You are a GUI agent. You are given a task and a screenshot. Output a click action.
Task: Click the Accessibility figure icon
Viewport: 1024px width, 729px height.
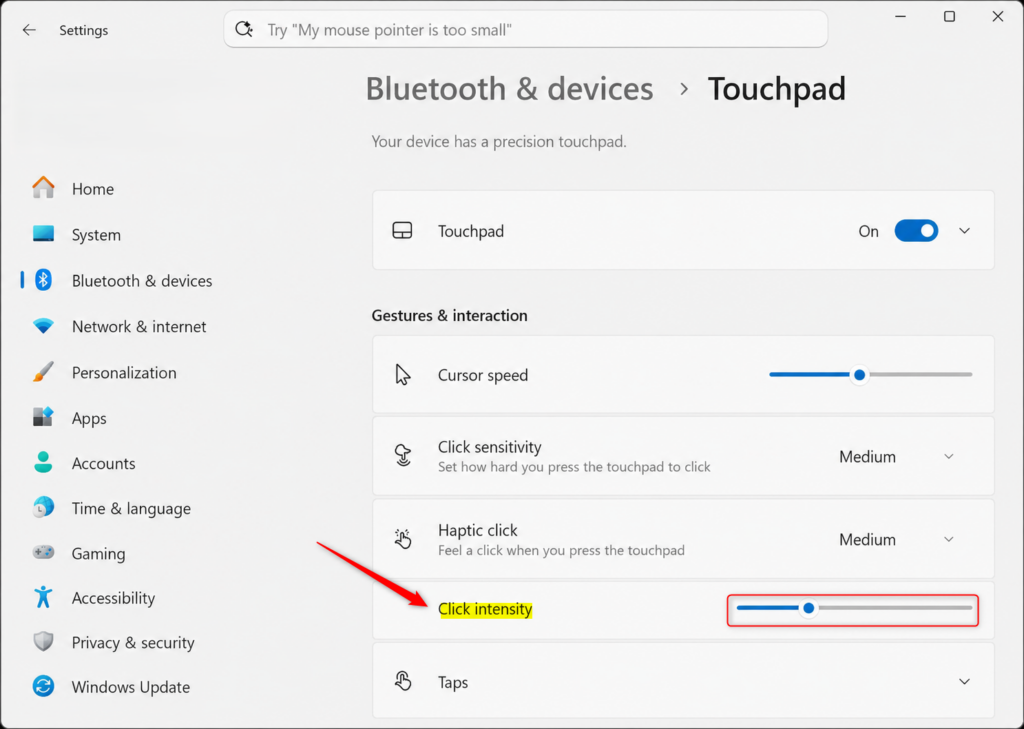click(43, 597)
